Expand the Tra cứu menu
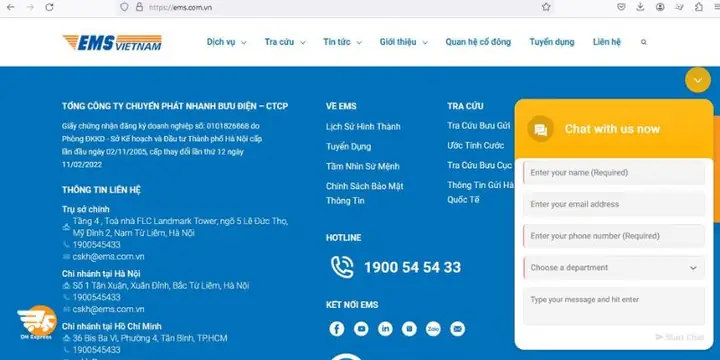The height and width of the screenshot is (360, 720). coord(285,42)
